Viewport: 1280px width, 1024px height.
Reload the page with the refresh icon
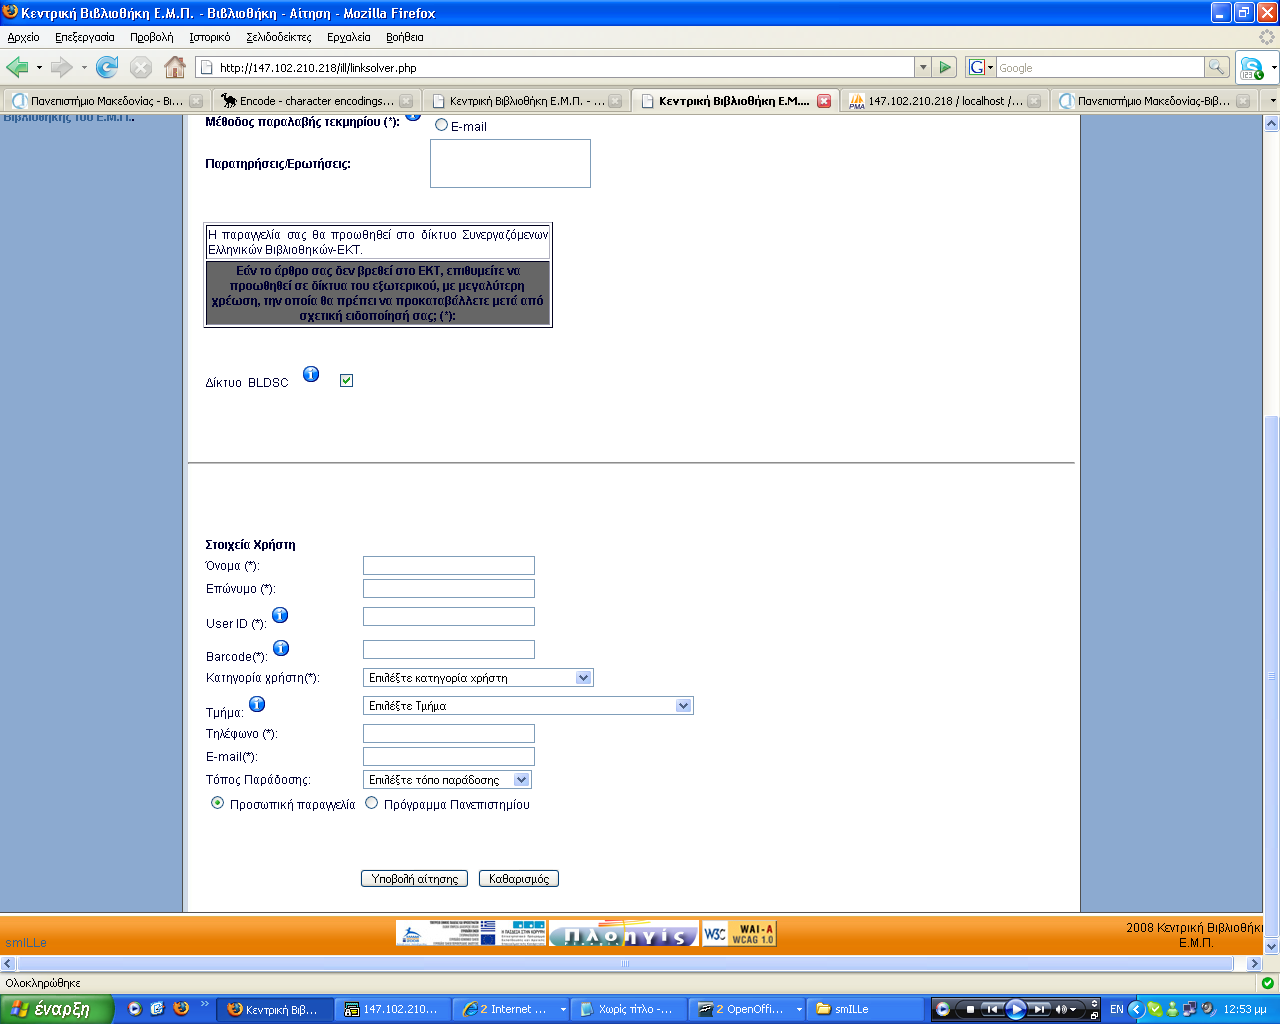click(x=107, y=67)
